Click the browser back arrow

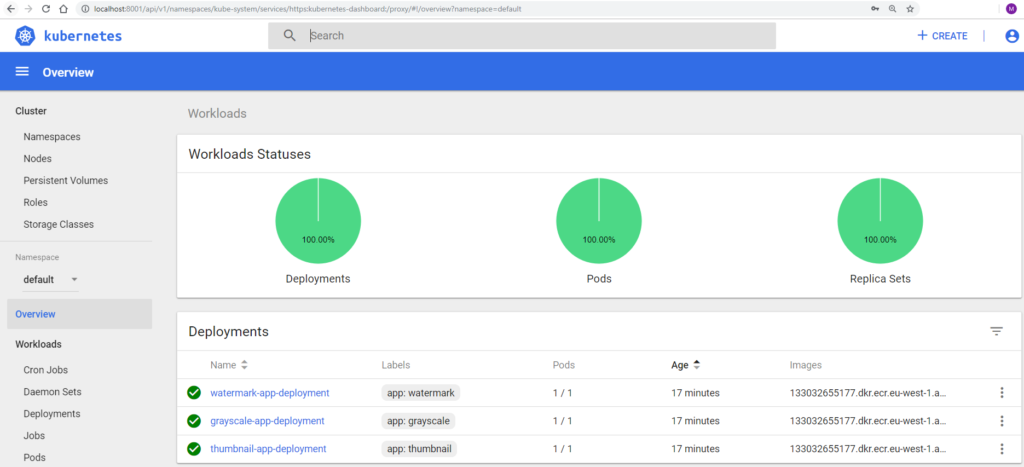(x=10, y=9)
